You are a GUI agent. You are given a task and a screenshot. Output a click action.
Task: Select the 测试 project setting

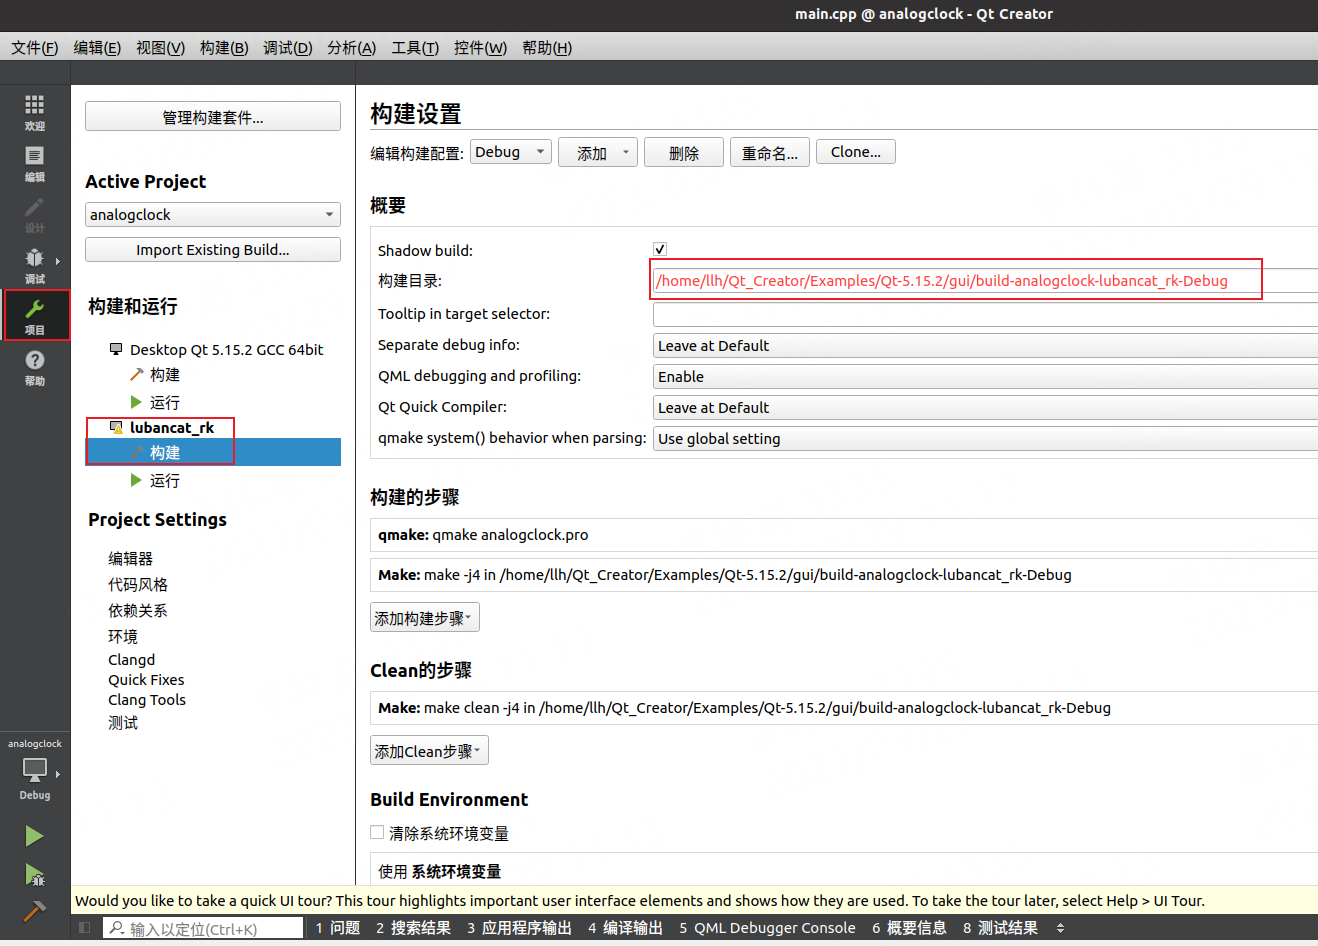click(x=123, y=722)
